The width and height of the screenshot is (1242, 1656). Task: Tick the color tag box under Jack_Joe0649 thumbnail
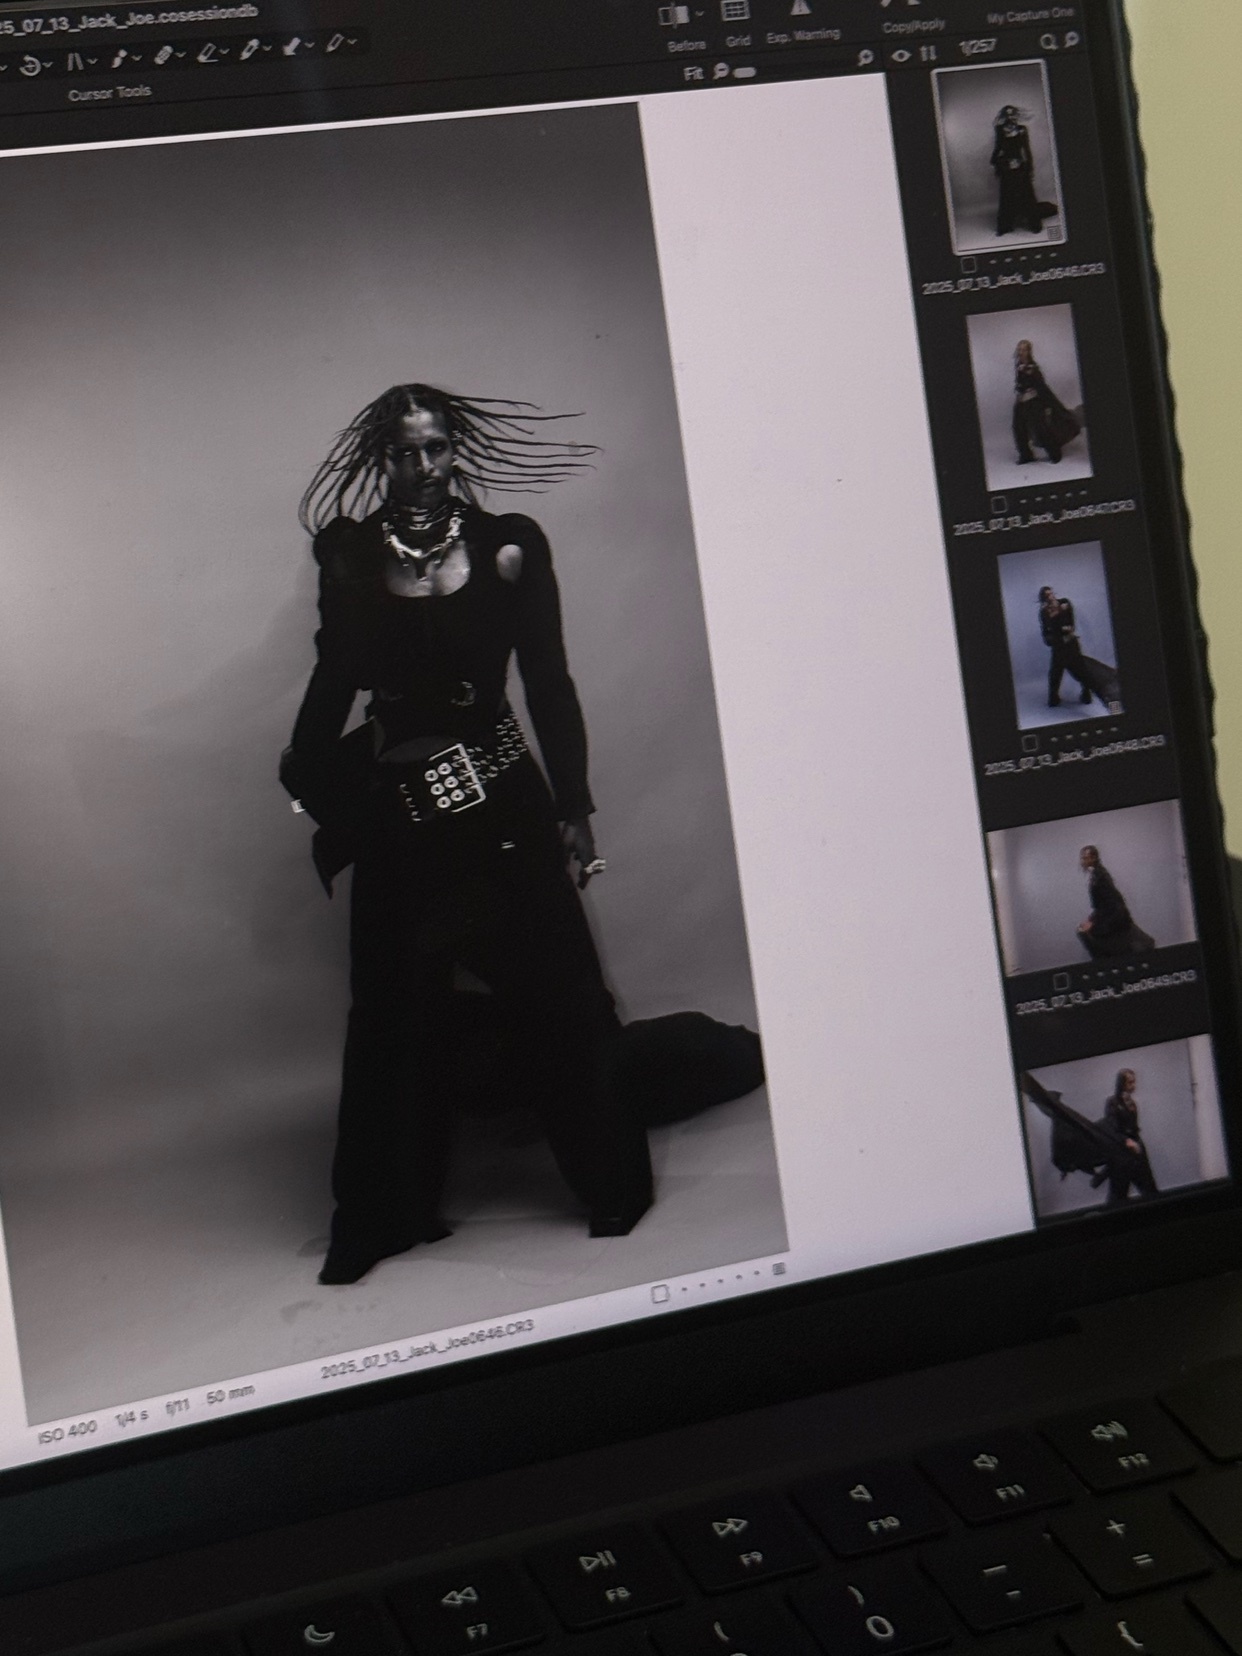coord(1062,982)
